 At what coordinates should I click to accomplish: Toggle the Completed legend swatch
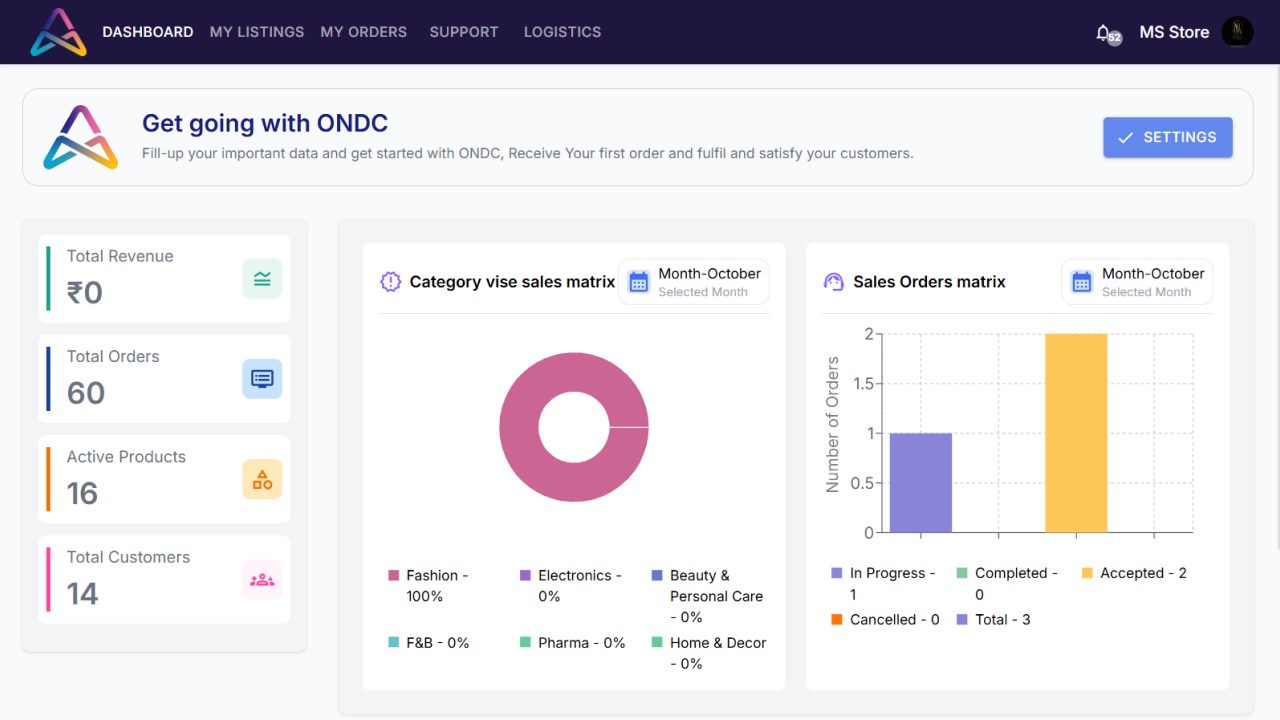point(962,573)
